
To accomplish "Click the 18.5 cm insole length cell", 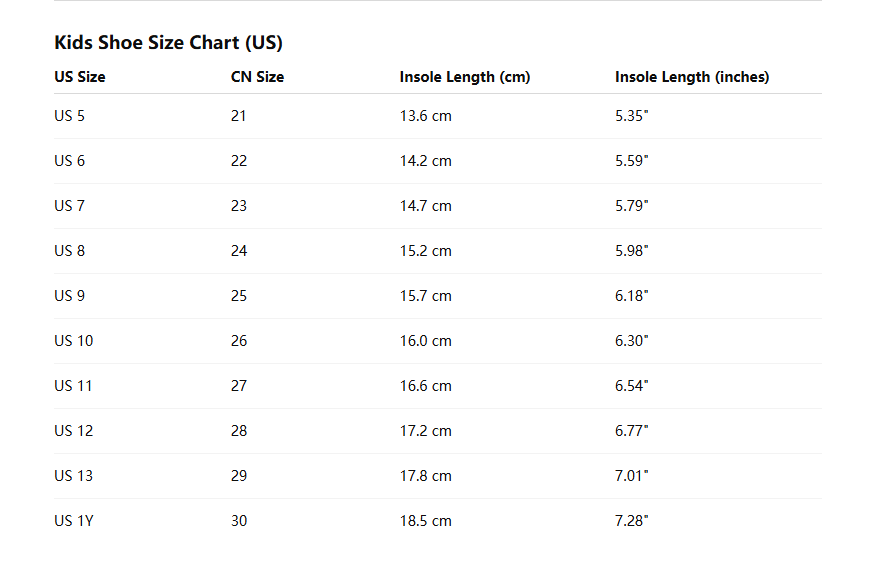I will click(425, 521).
